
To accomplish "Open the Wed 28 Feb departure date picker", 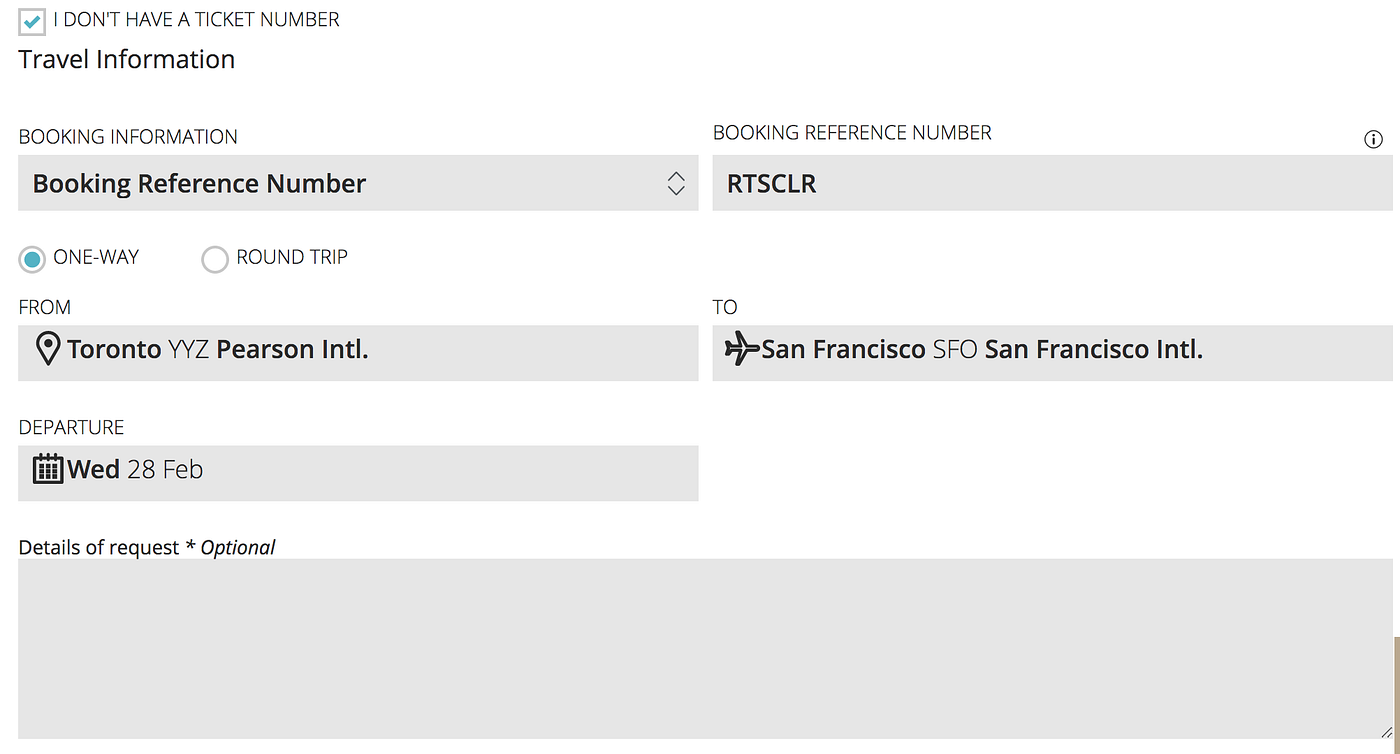I will (x=357, y=473).
